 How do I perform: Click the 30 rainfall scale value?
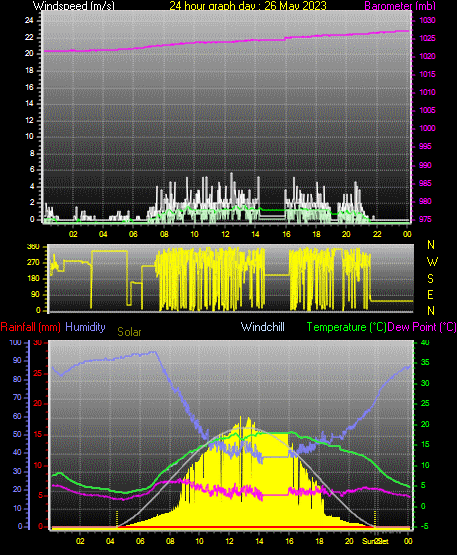[38, 342]
